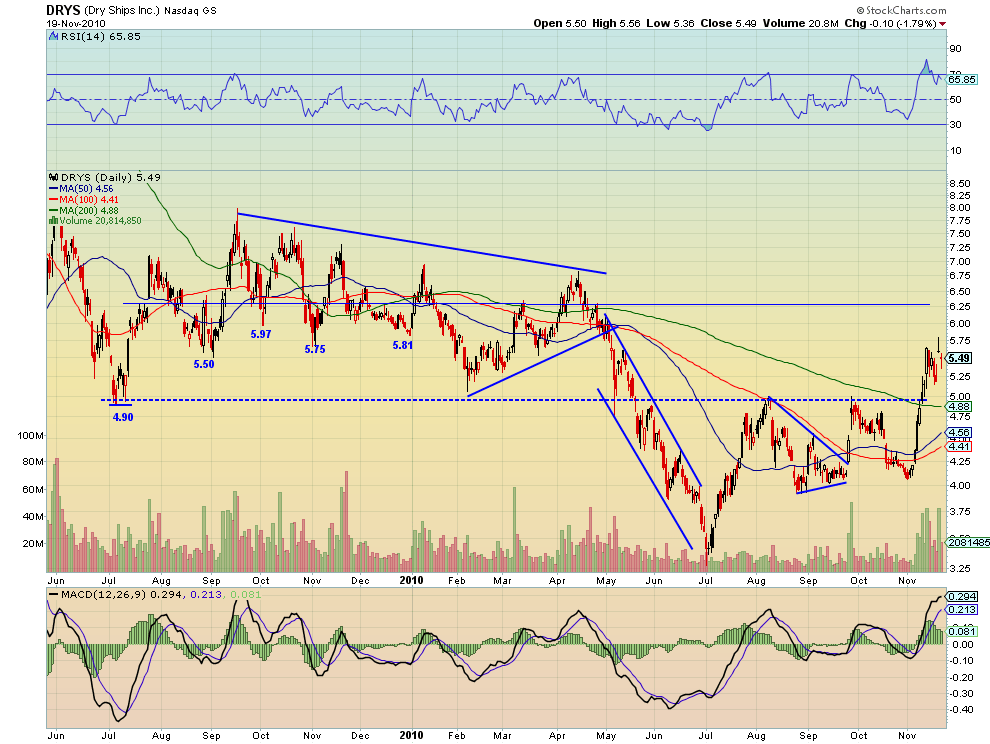Click the -0.40 label on MACD axis

(962, 710)
